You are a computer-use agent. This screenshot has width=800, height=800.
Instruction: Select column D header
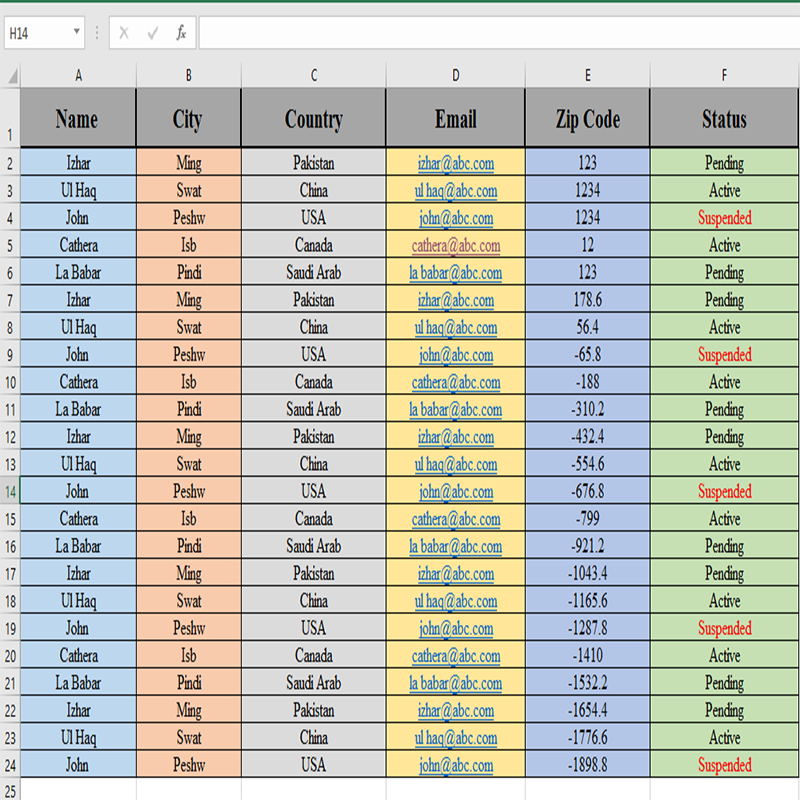tap(455, 75)
